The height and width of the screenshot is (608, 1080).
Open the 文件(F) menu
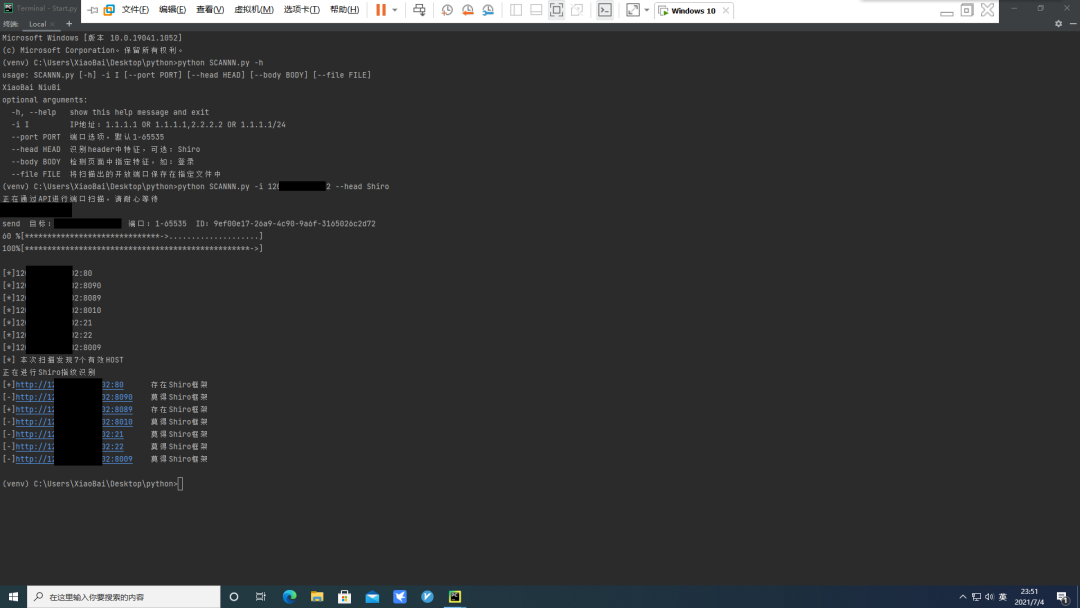click(135, 10)
